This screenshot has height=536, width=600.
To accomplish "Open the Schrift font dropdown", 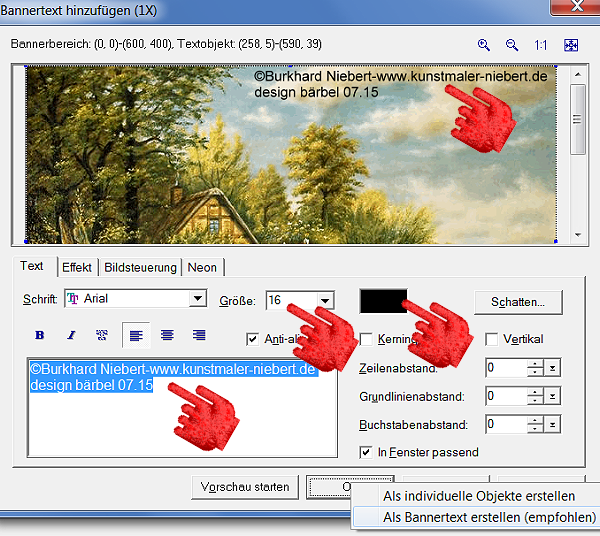I will (x=198, y=298).
